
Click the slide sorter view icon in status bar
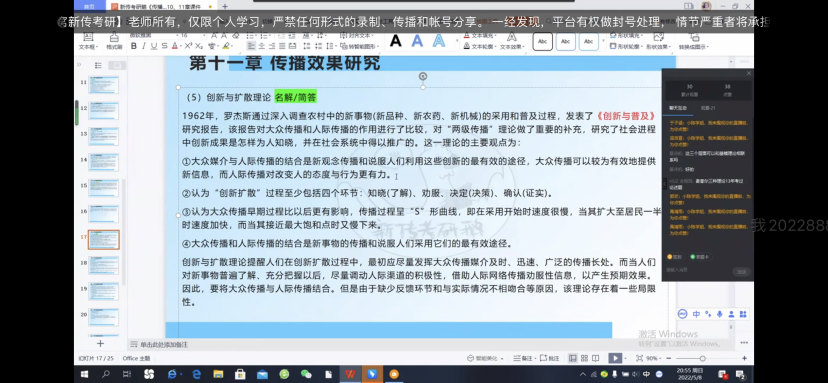[x=584, y=358]
